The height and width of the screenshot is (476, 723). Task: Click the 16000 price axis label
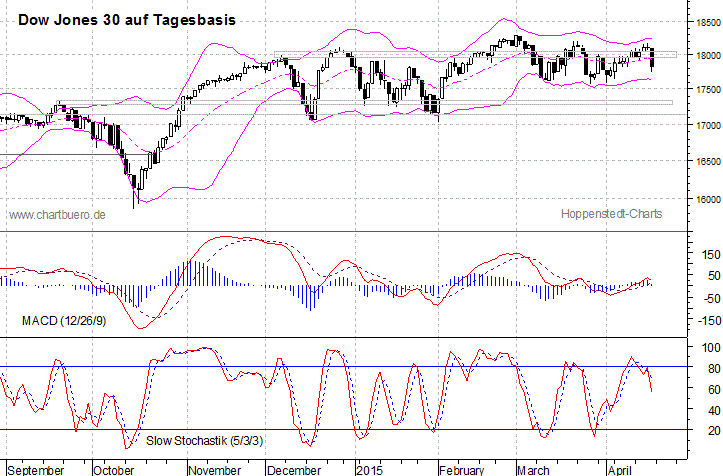709,200
